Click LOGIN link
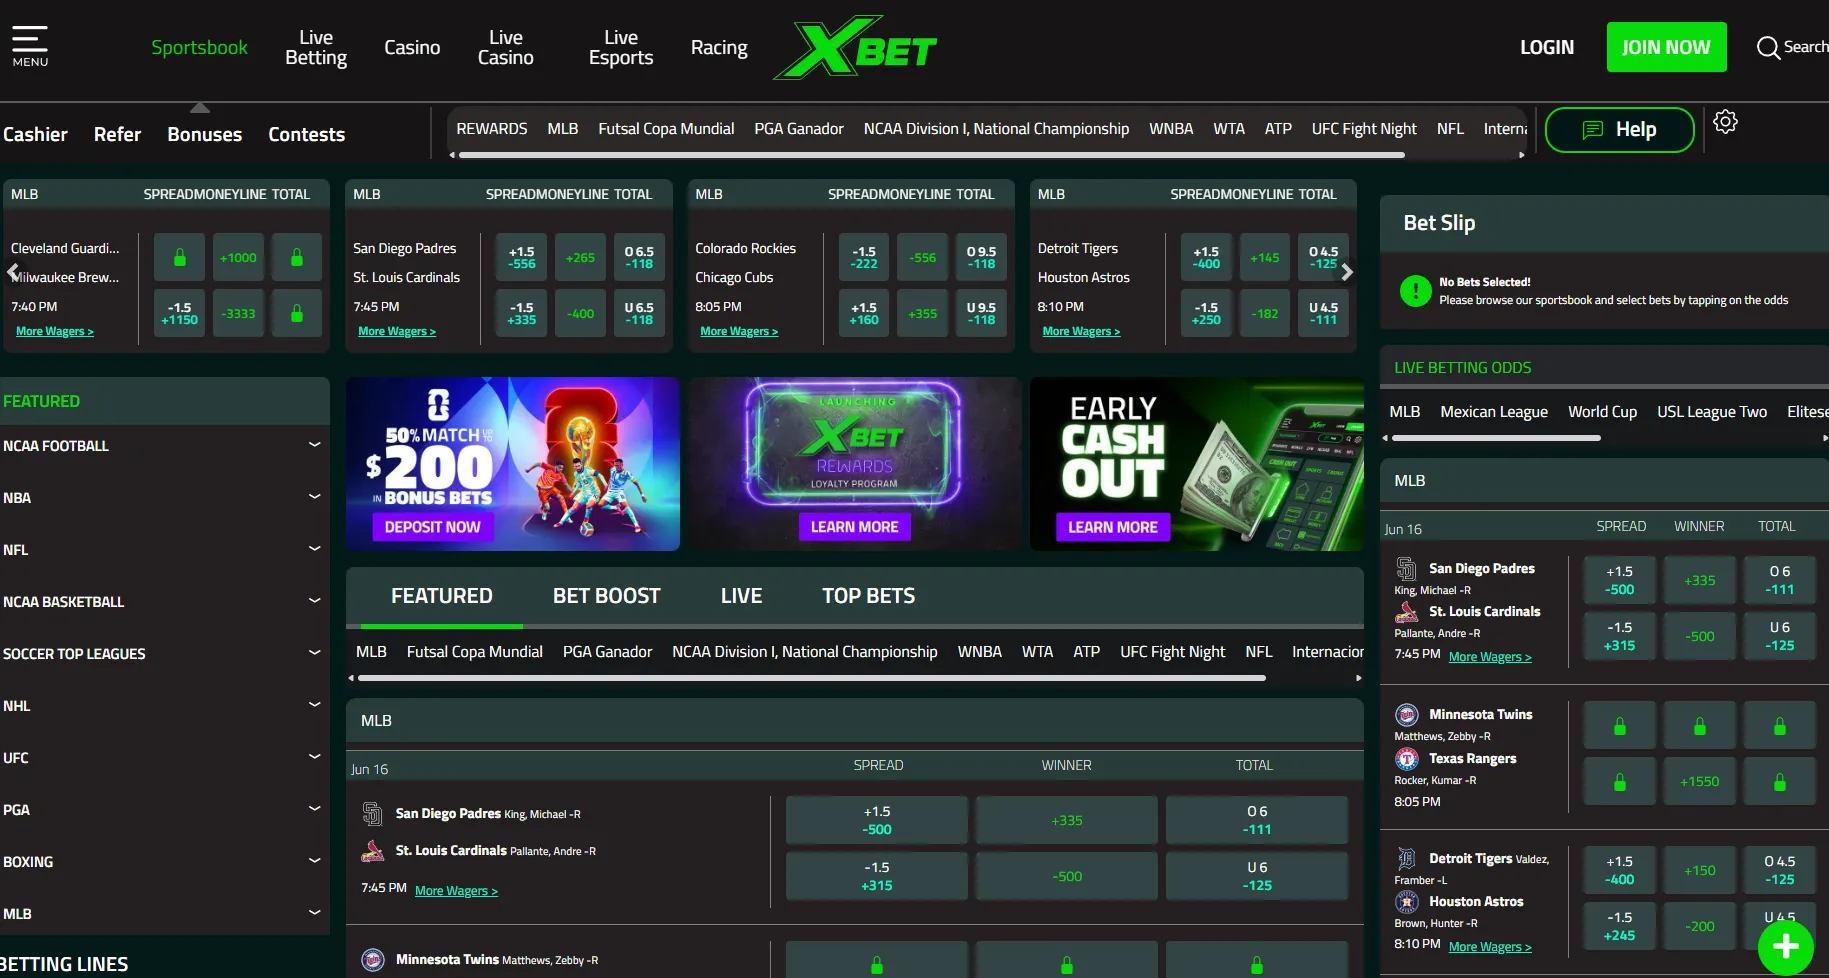The width and height of the screenshot is (1829, 978). tap(1547, 47)
